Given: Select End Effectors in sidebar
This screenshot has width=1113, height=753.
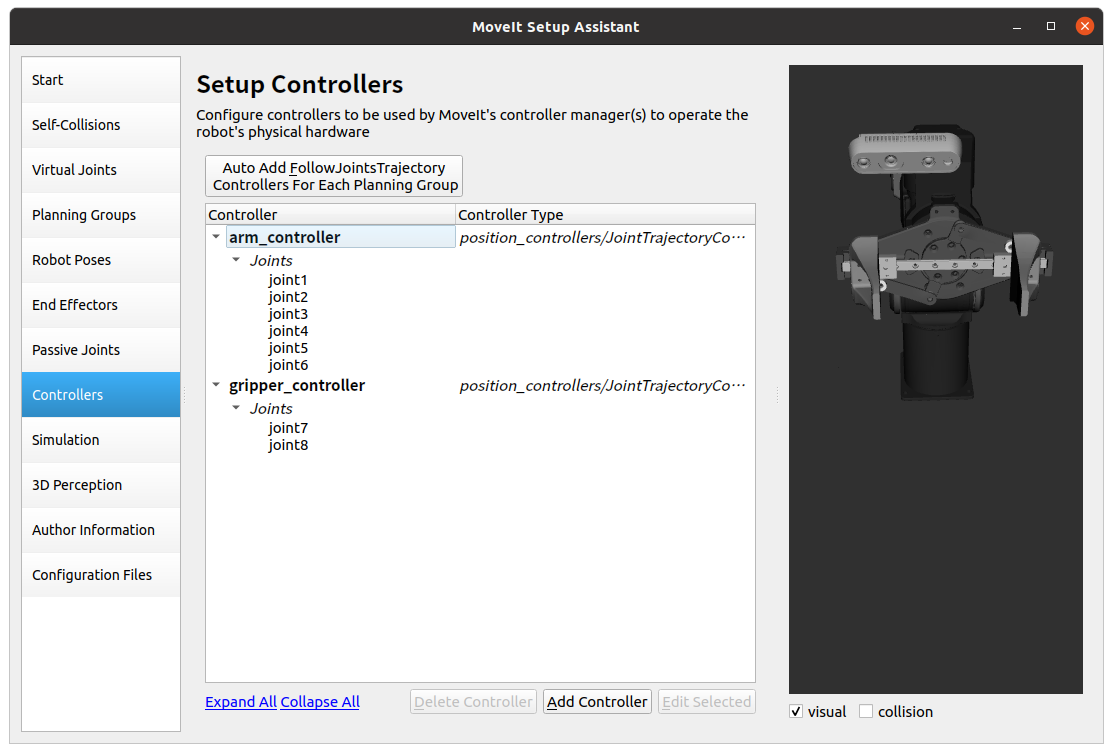Looking at the screenshot, I should coord(101,305).
